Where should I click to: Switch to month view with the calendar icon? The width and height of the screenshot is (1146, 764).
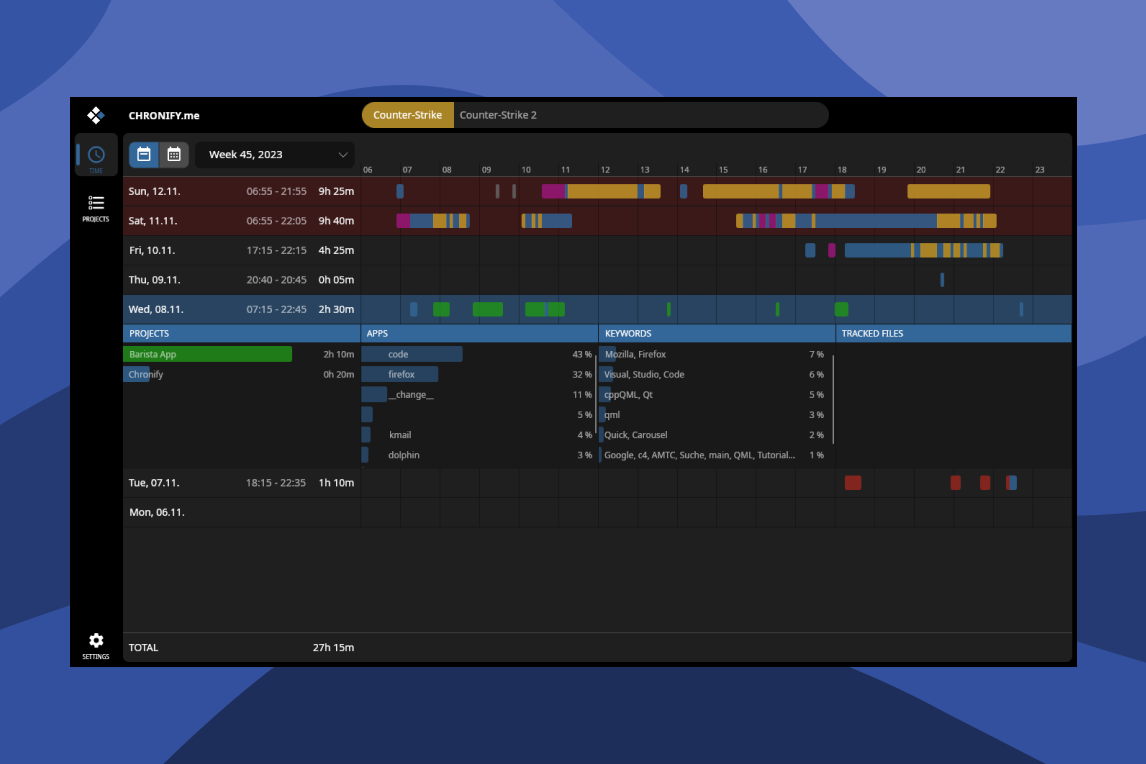pos(174,154)
